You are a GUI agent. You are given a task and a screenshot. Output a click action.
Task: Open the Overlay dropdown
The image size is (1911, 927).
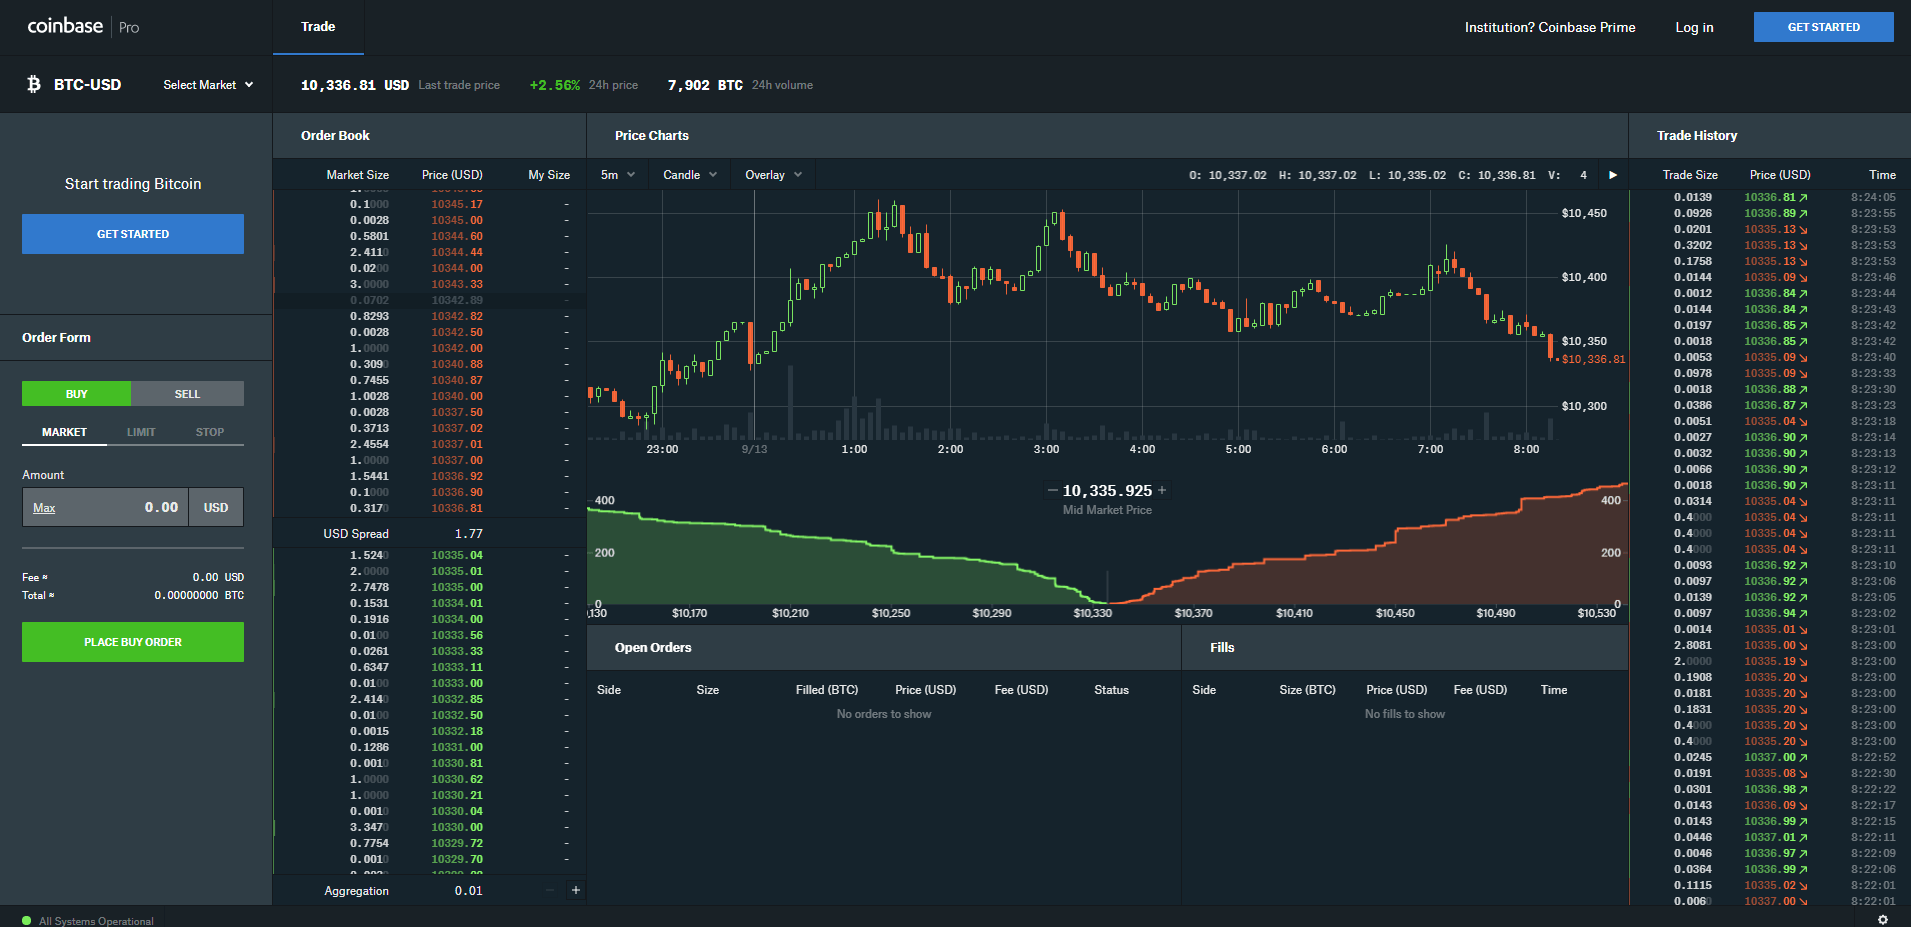[x=774, y=175]
